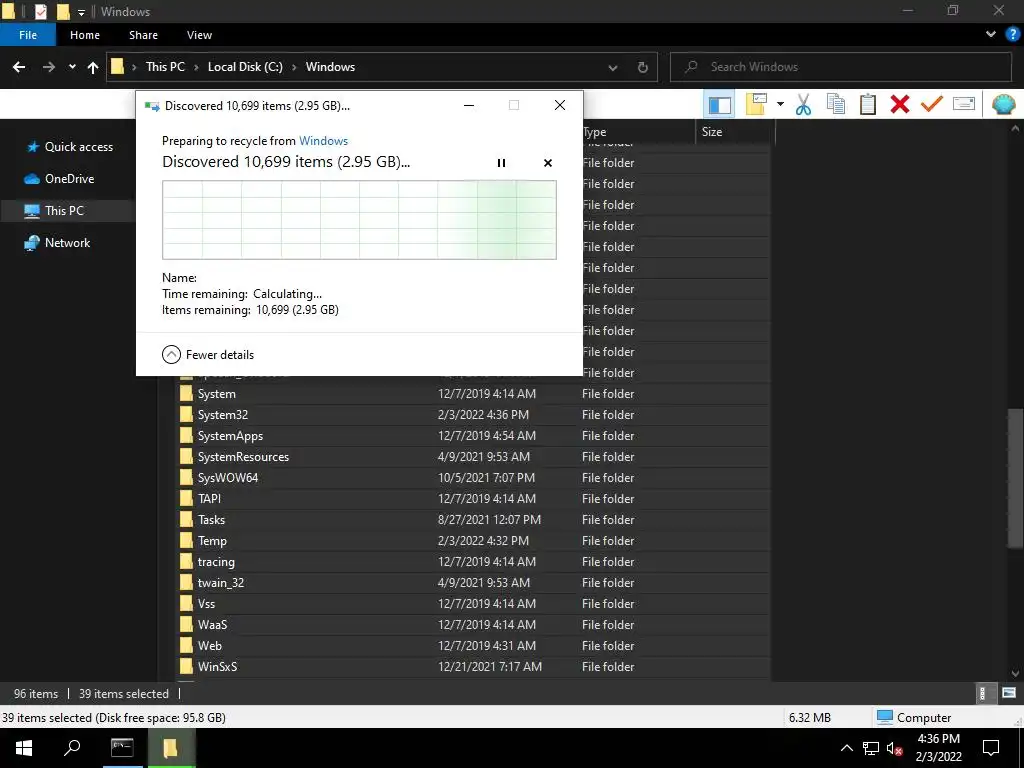Click the Web folder icon
The image size is (1024, 768).
click(x=186, y=645)
